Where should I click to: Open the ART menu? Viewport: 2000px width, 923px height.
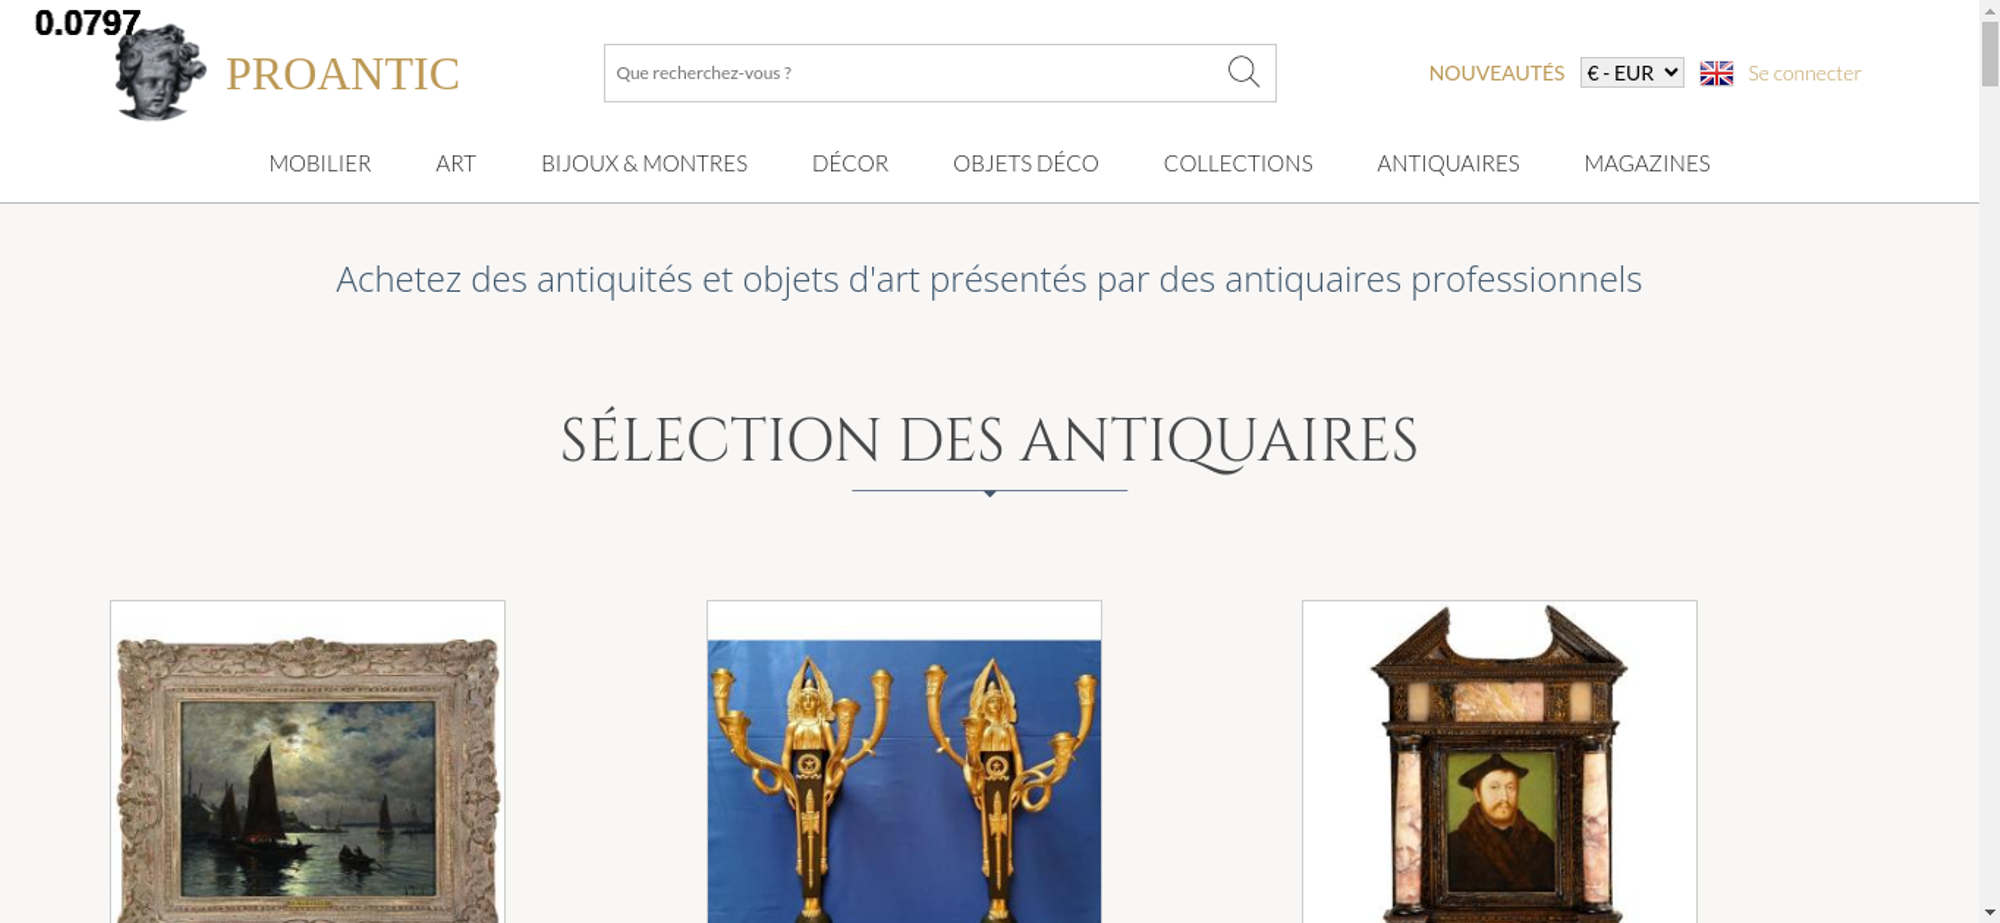456,163
